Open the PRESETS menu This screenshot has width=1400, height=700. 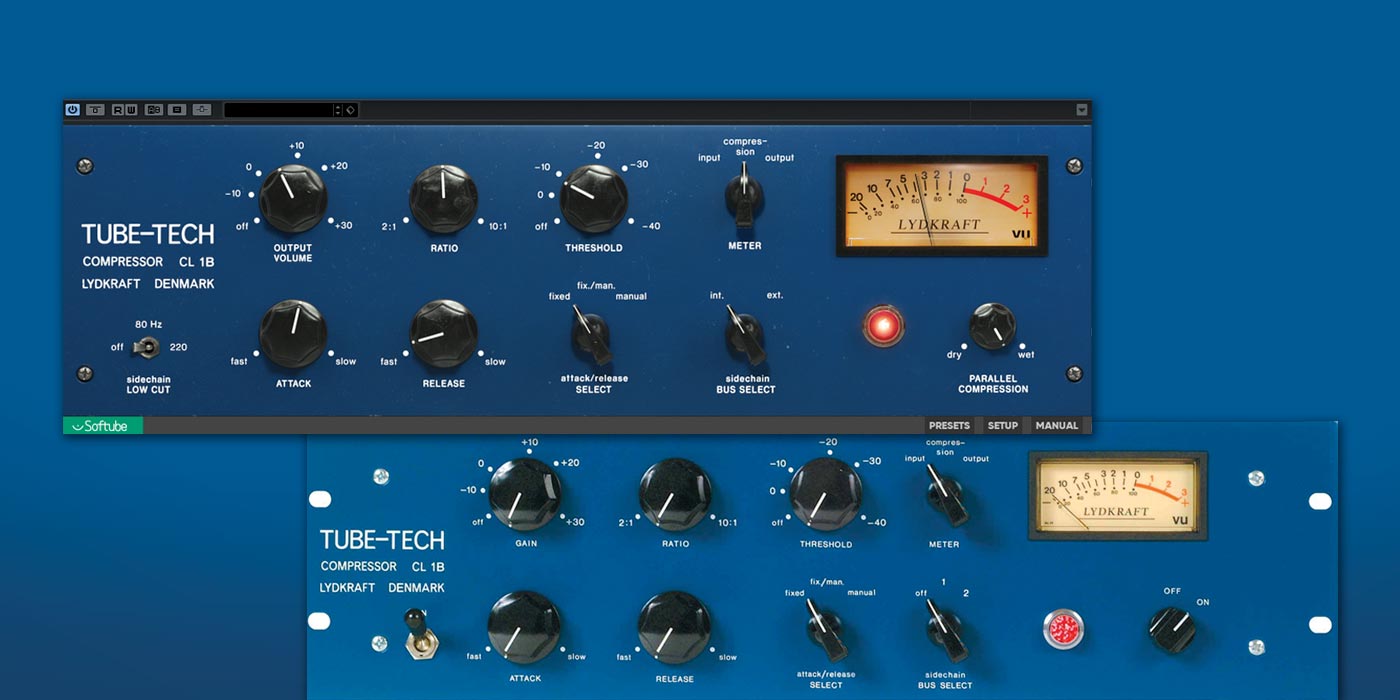pos(949,426)
